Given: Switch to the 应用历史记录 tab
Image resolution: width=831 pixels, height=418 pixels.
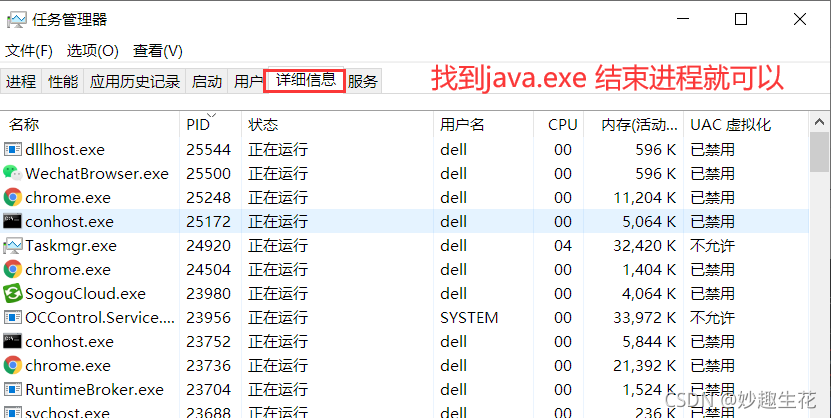Looking at the screenshot, I should (135, 82).
